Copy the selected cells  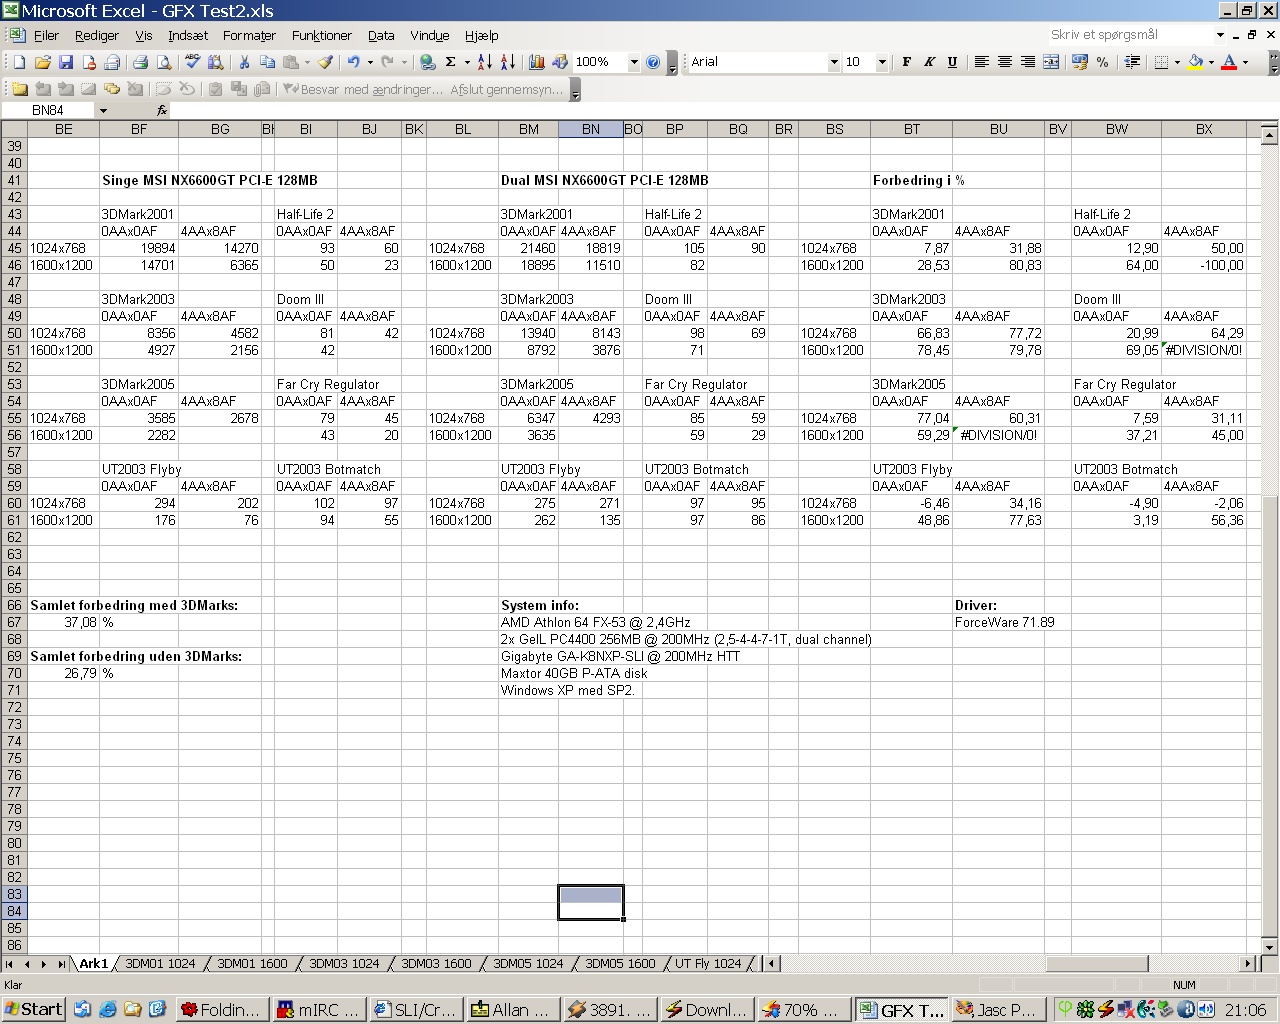tap(267, 62)
